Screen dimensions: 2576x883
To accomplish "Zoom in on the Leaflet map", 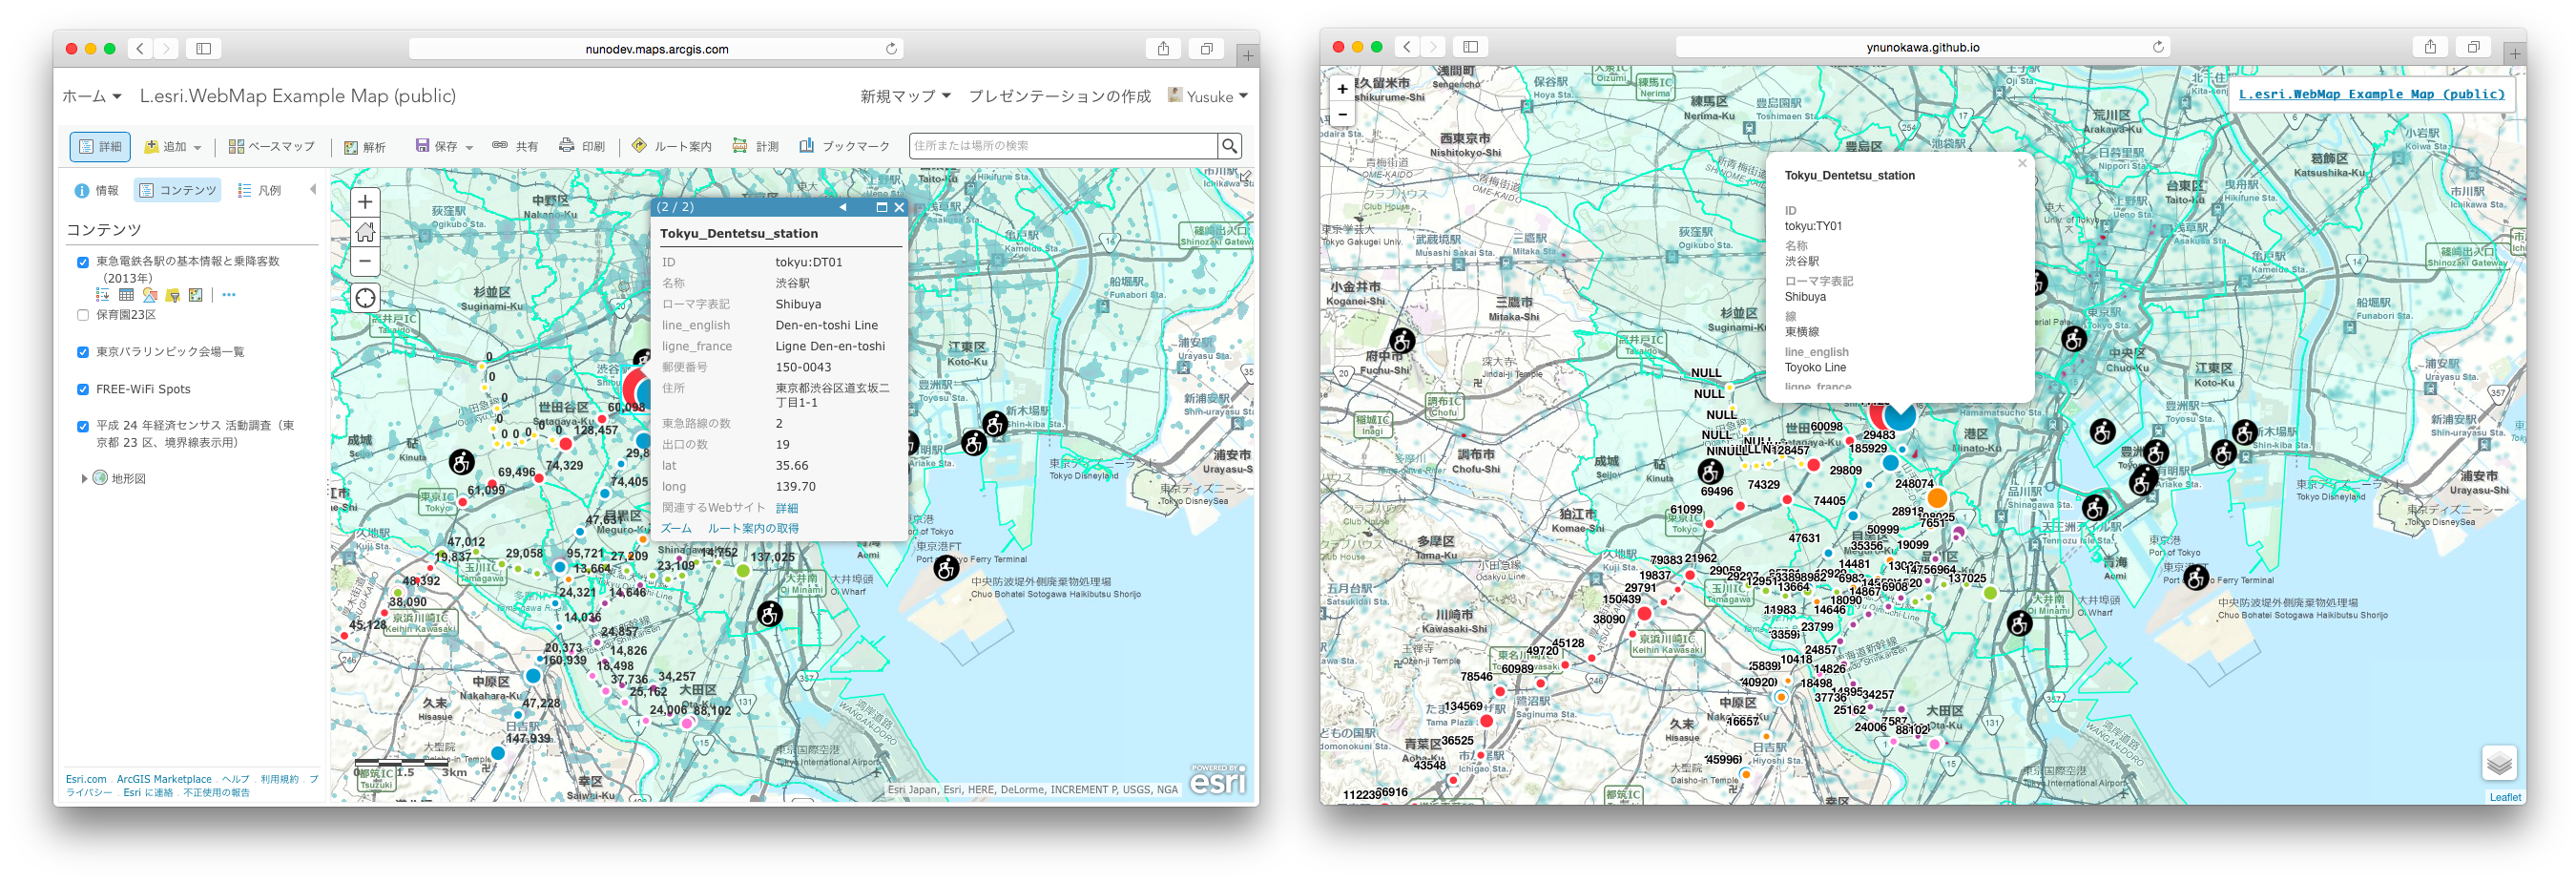I will (1342, 89).
